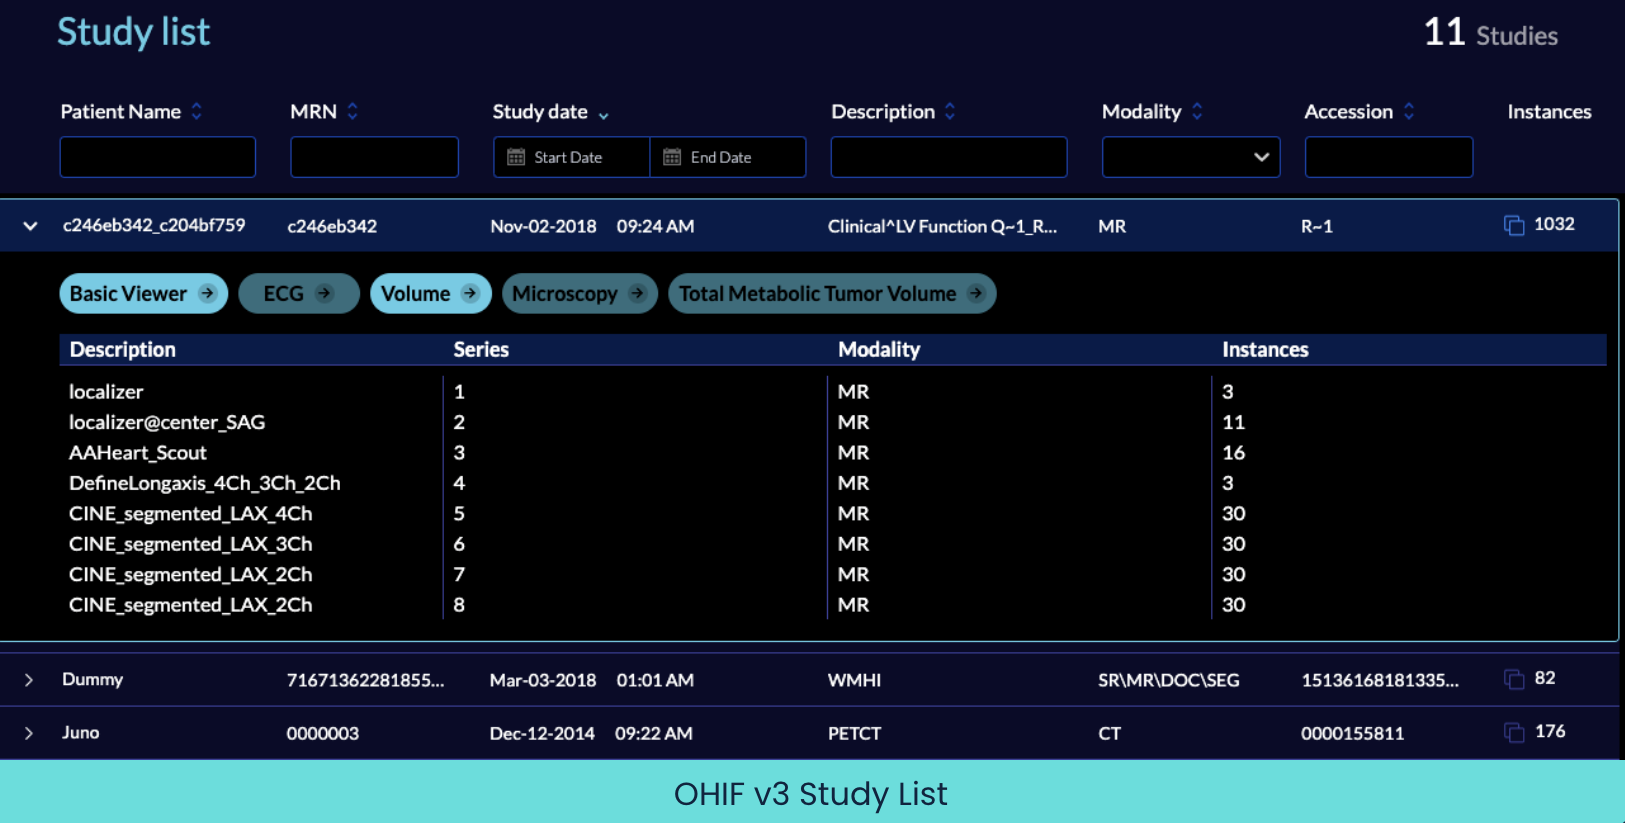
Task: Click Patient Name column header
Action: 121,112
